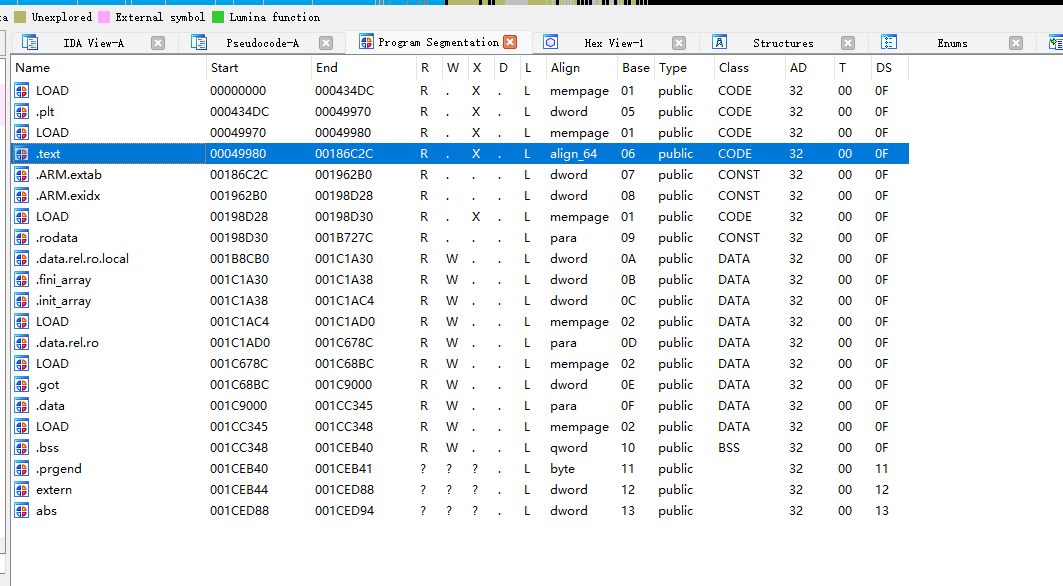This screenshot has width=1063, height=586.
Task: Select the abs segment name
Action: click(x=46, y=511)
